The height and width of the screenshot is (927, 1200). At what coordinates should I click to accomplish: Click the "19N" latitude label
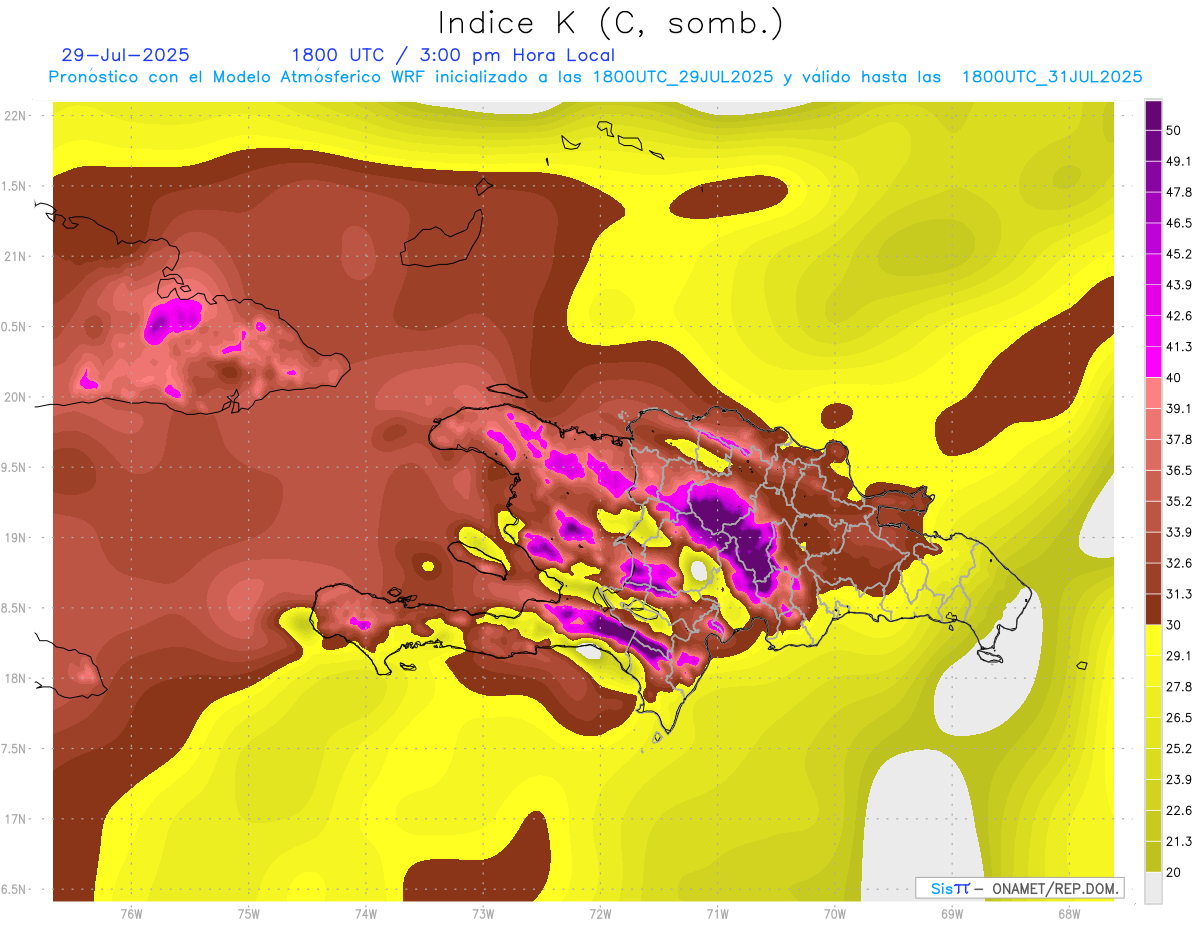pyautogui.click(x=15, y=538)
